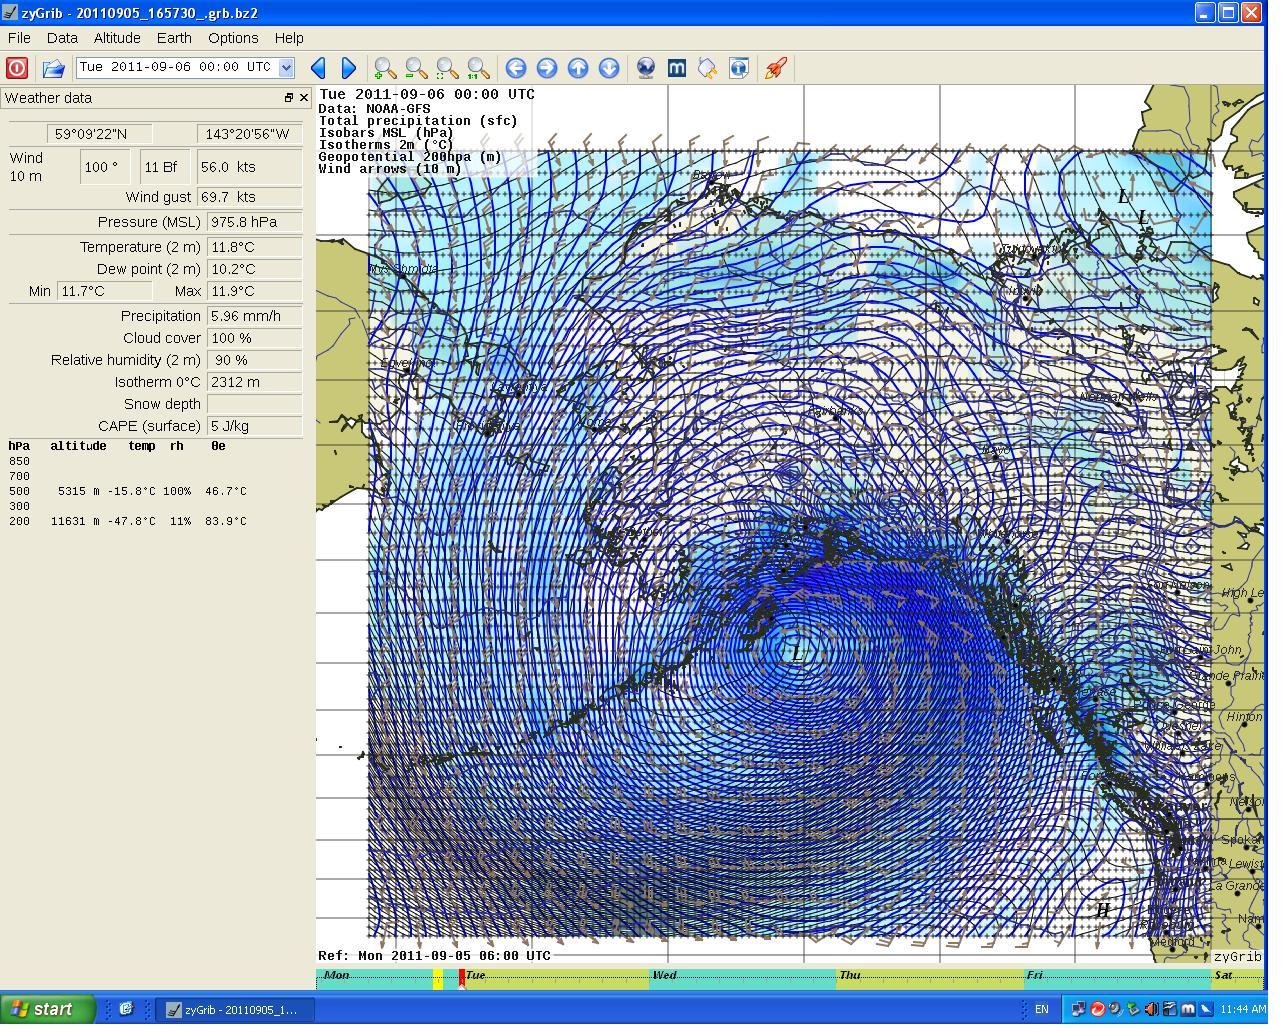Click the red power quit icon
Viewport: 1283px width, 1033px height.
(x=17, y=68)
